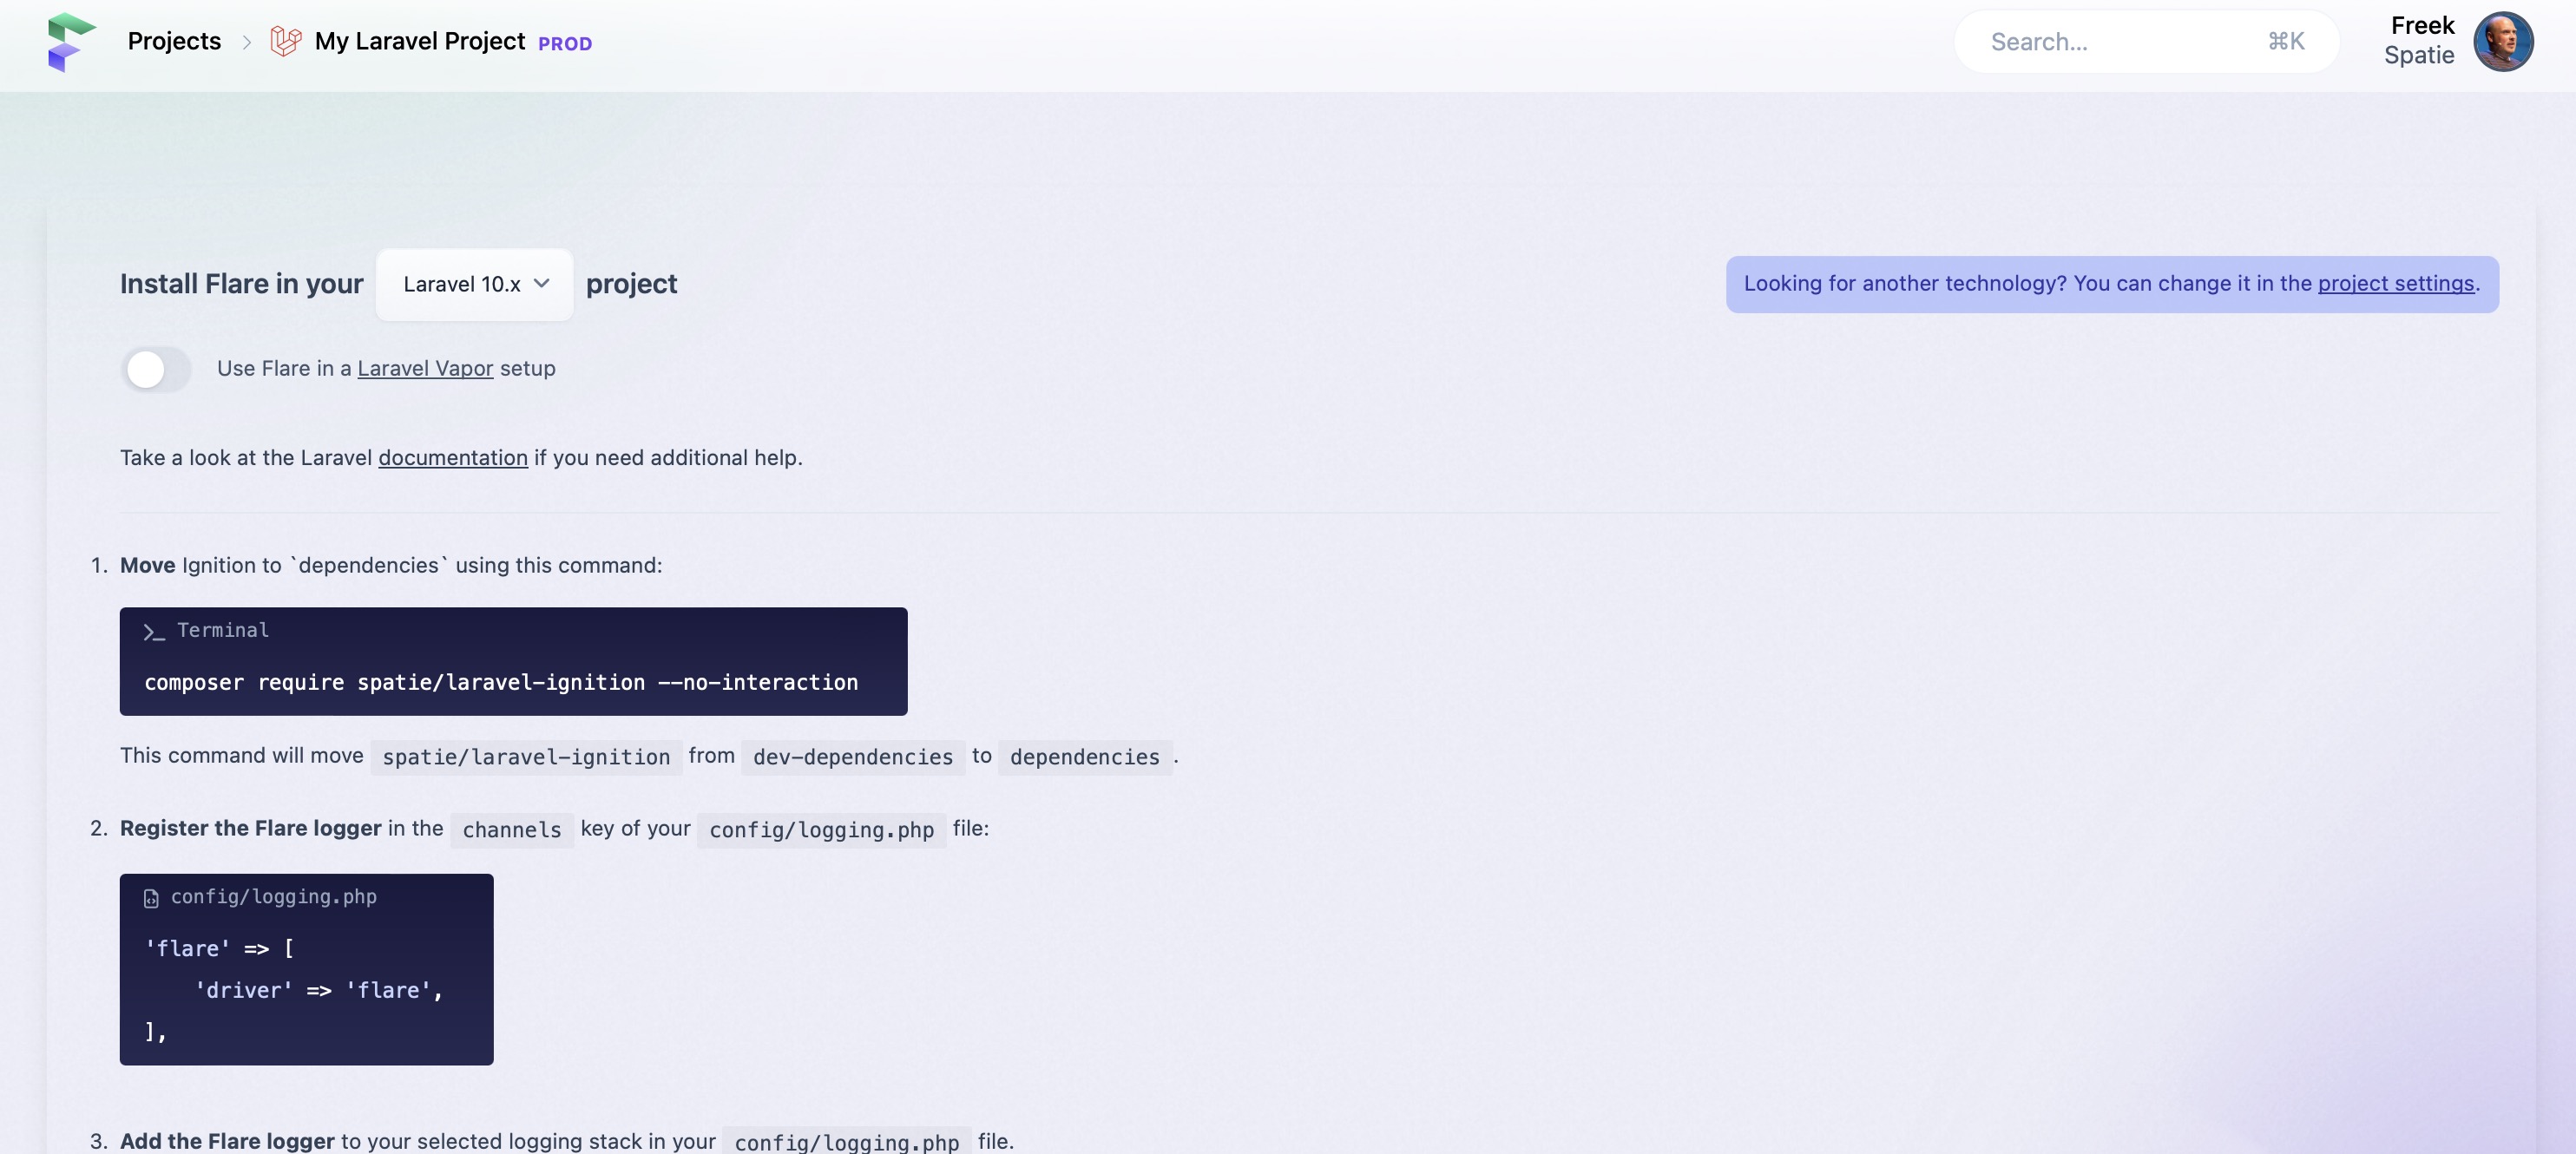
Task: Click the config/logging.php code block header
Action: point(274,897)
